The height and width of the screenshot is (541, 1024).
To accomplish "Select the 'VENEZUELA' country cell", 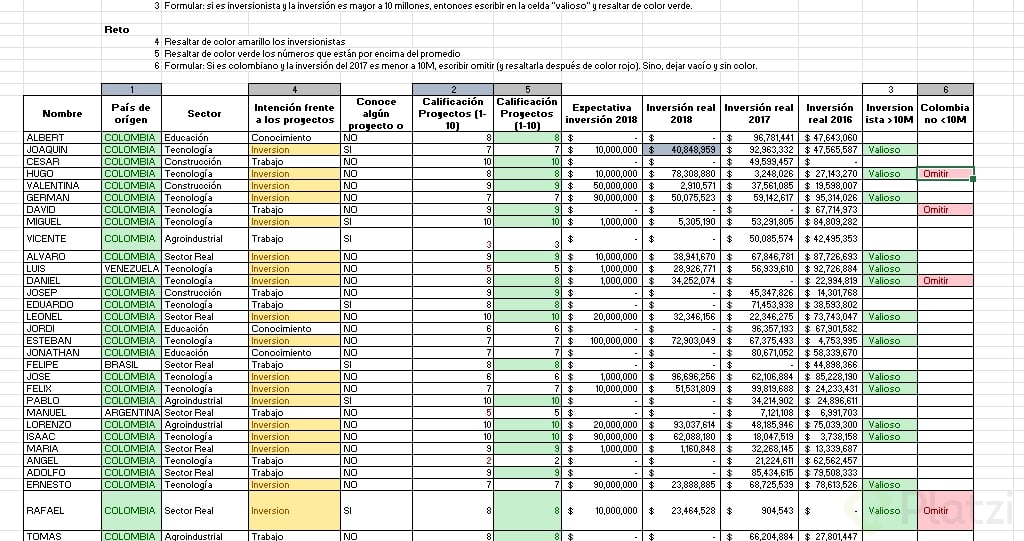I will (131, 269).
